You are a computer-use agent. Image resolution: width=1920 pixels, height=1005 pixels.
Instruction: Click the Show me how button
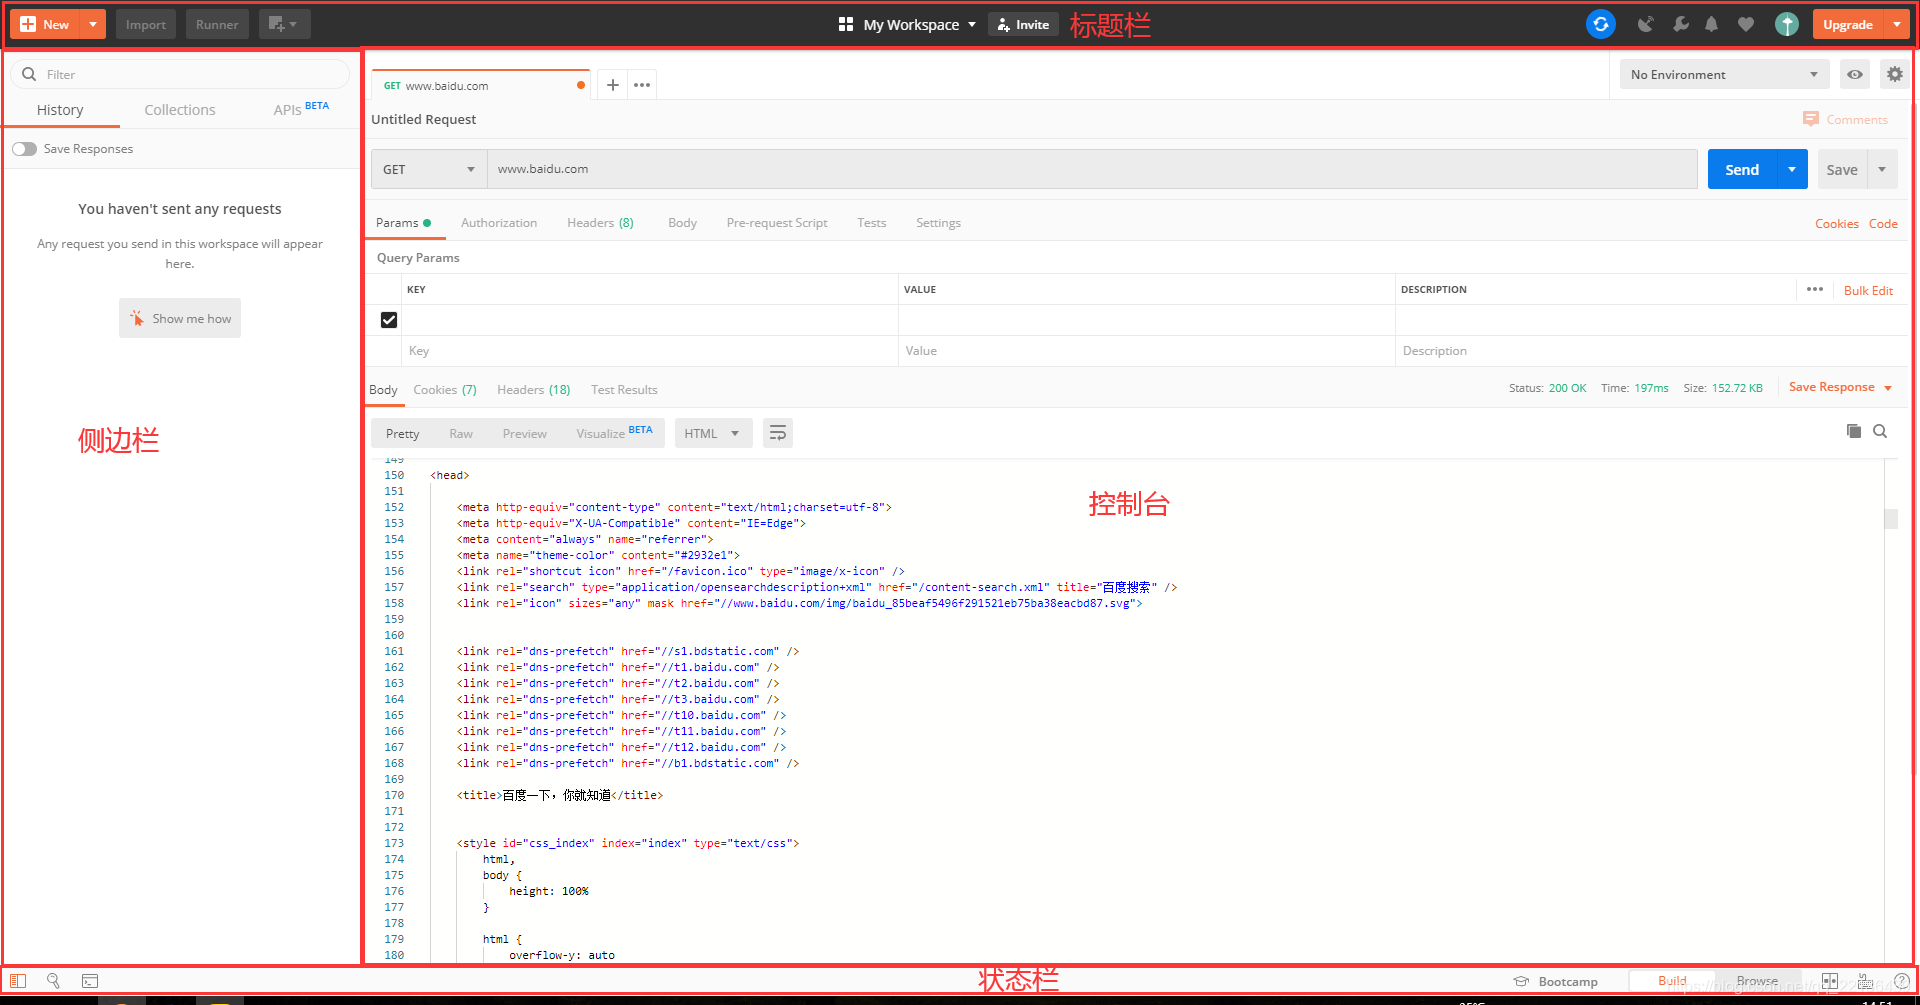point(180,318)
